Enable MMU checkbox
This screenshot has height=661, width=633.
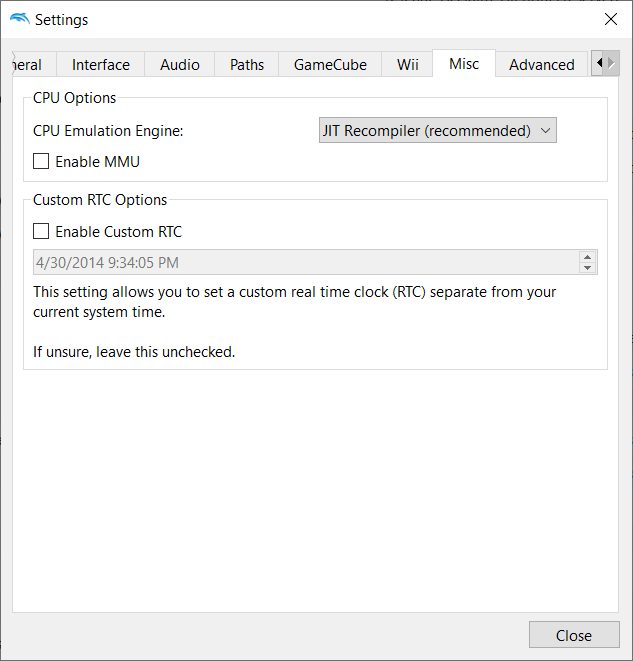click(x=41, y=161)
